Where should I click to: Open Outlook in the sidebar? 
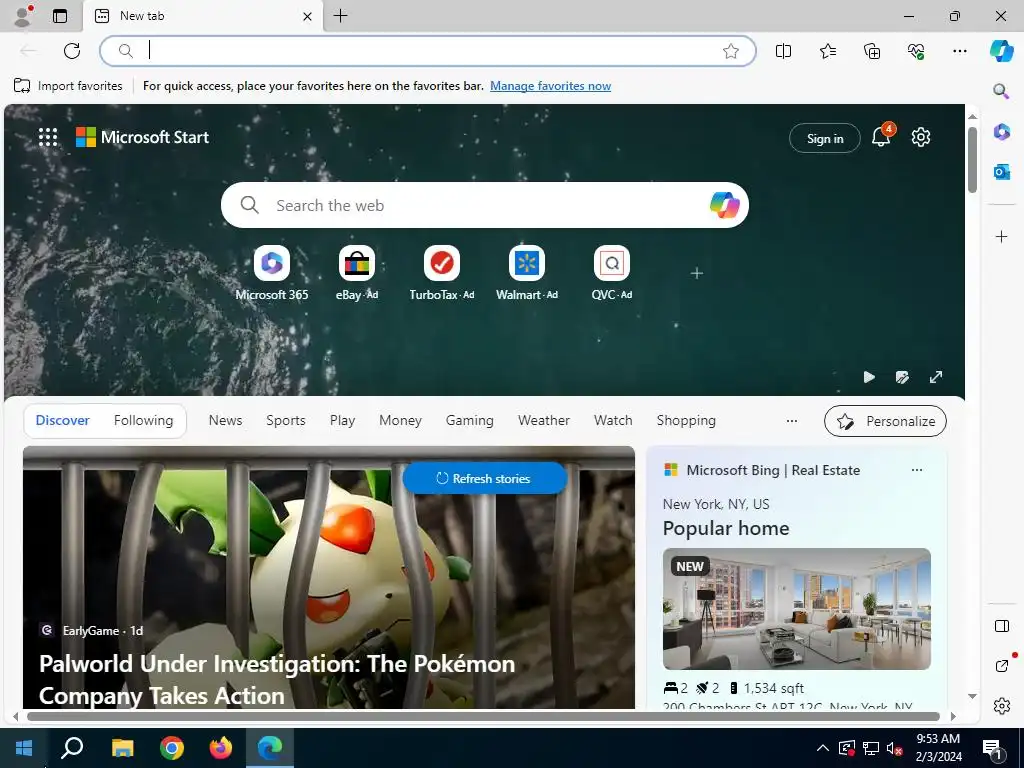1001,172
